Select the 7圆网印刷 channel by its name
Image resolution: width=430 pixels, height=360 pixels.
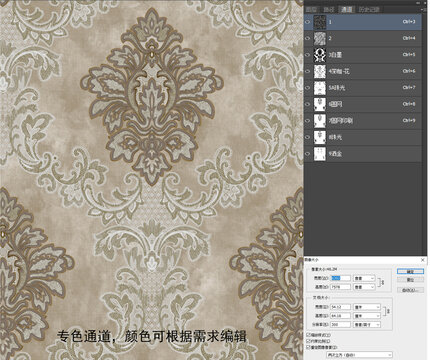point(341,120)
